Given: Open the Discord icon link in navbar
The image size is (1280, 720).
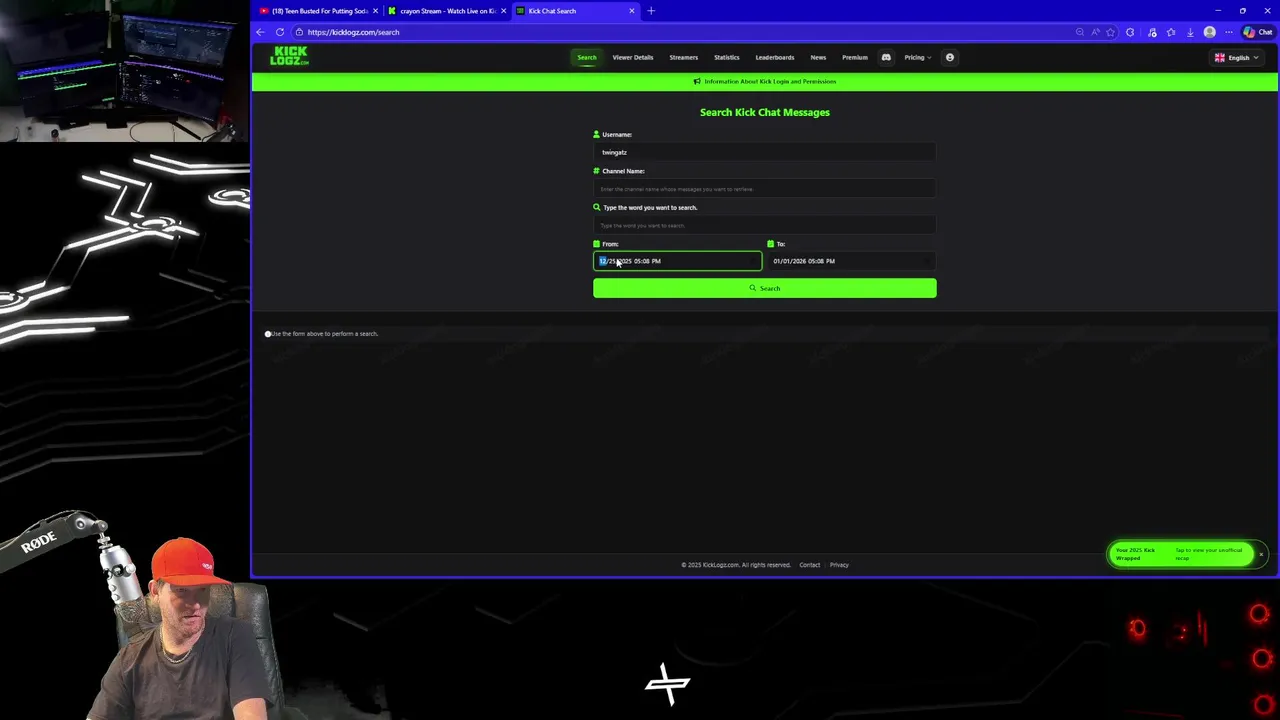Looking at the screenshot, I should (886, 57).
